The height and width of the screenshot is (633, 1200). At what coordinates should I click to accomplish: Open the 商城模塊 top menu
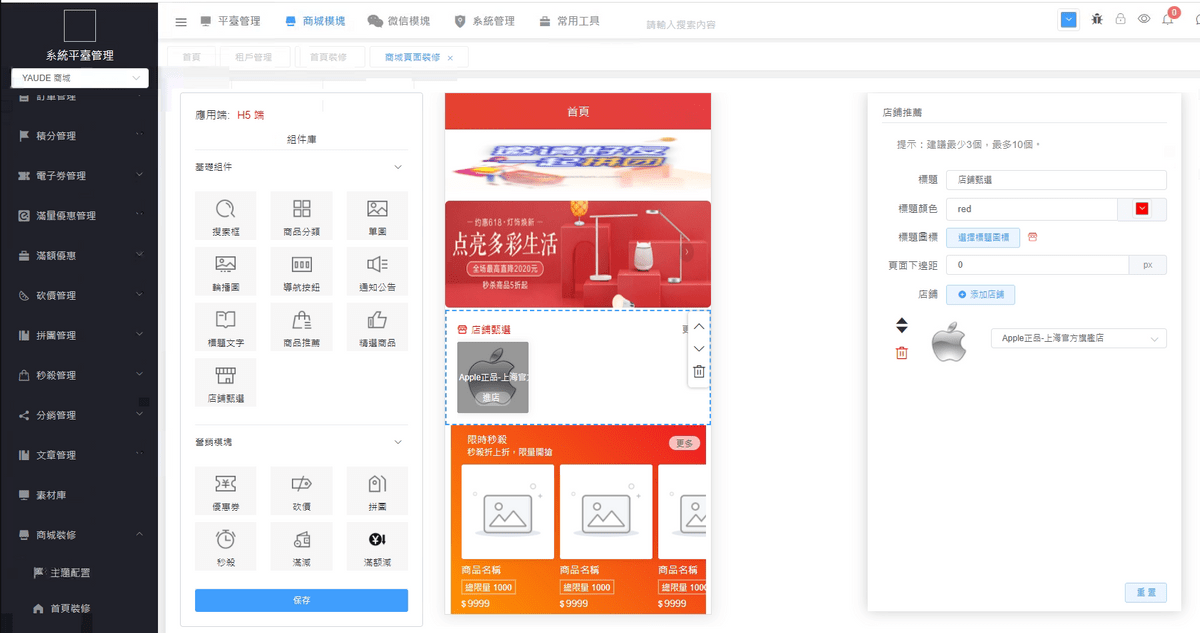[x=314, y=21]
